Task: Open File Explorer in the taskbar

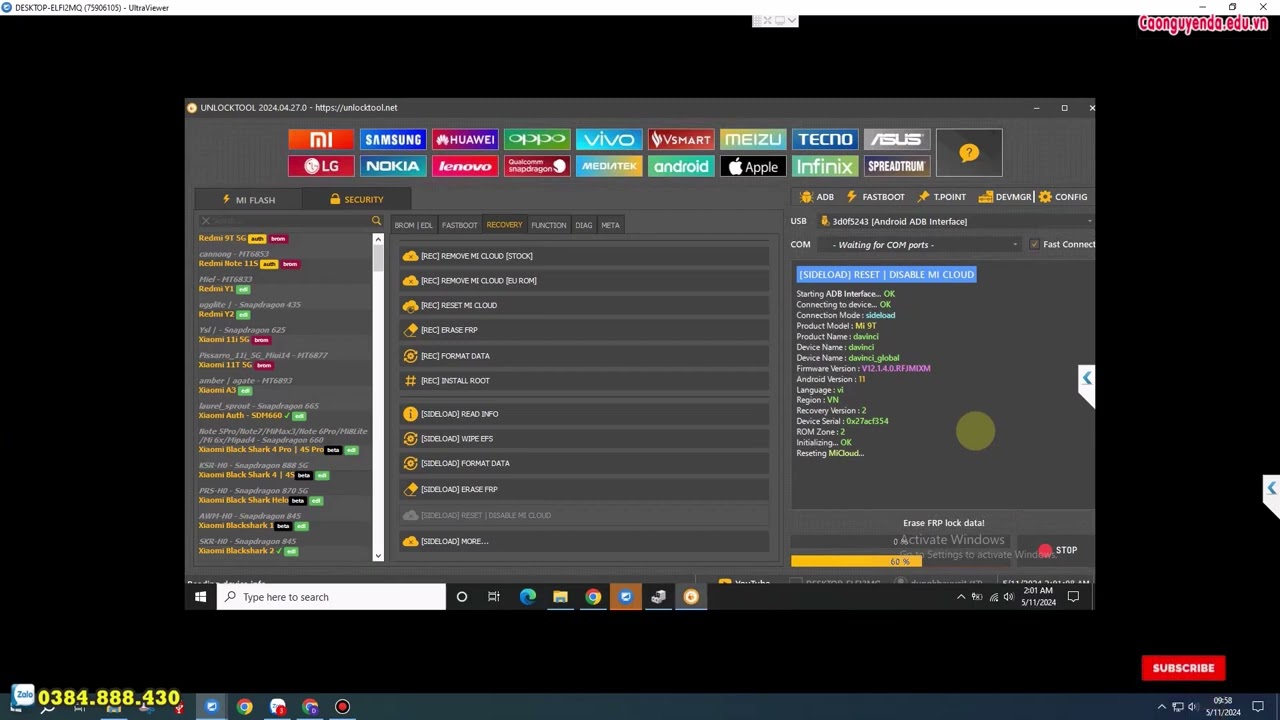Action: [560, 597]
